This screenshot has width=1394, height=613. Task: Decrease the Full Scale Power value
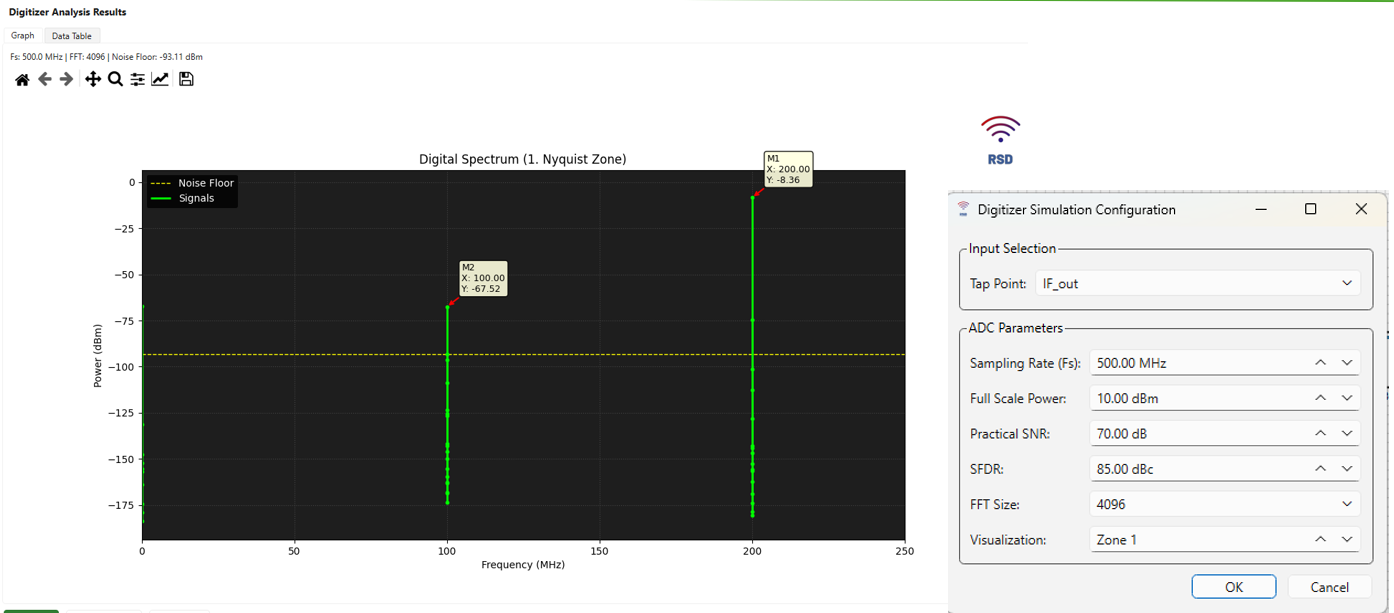(1347, 398)
